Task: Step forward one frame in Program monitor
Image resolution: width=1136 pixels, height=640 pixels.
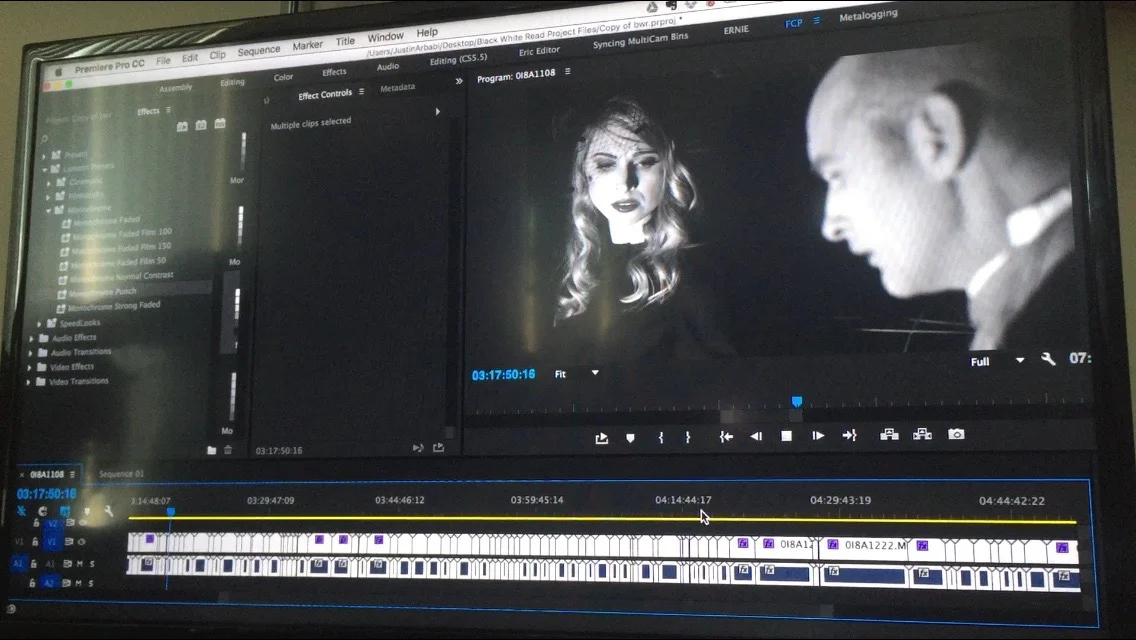Action: (818, 436)
